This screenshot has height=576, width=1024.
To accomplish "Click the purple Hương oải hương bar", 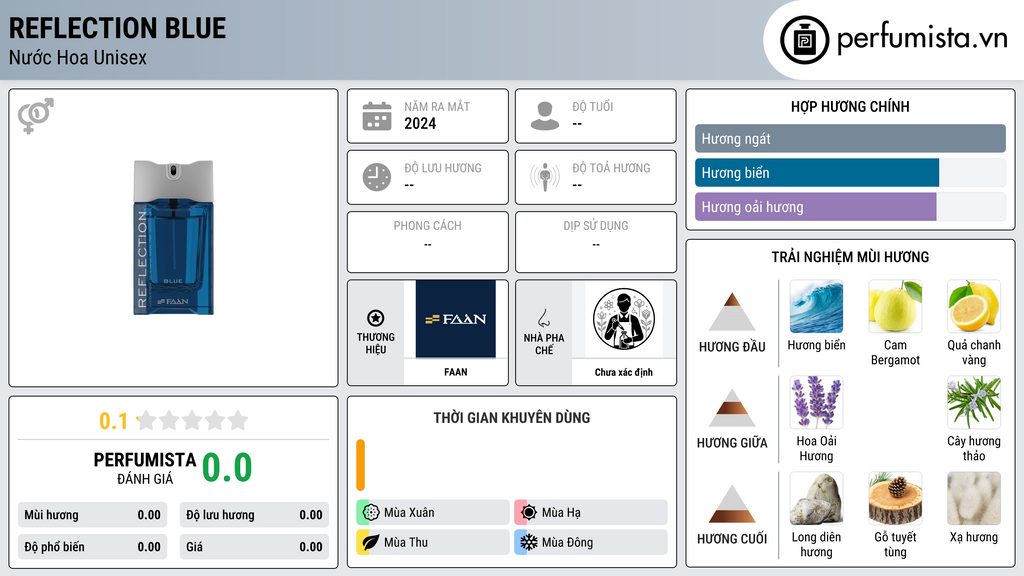I will [x=816, y=207].
